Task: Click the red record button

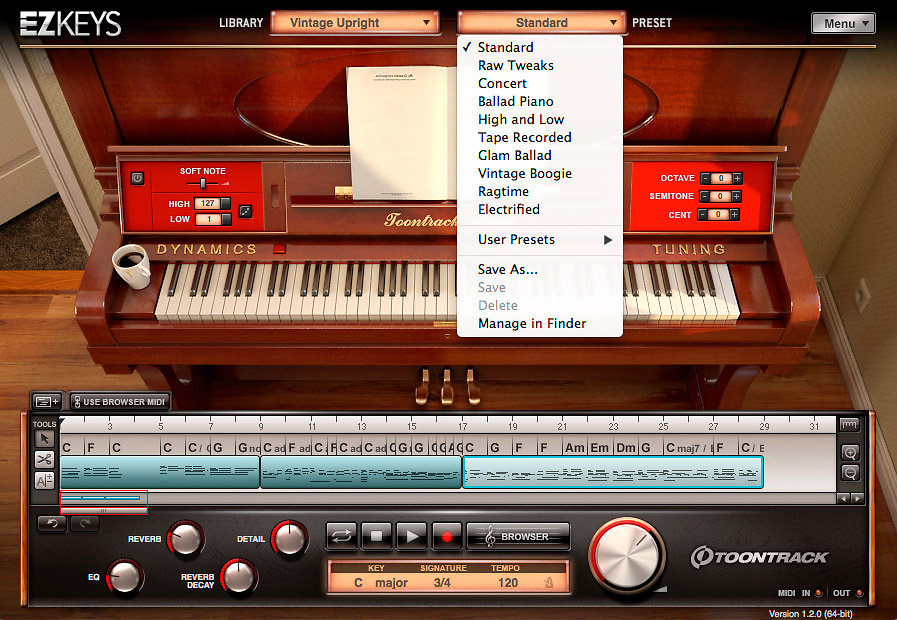Action: tap(447, 536)
